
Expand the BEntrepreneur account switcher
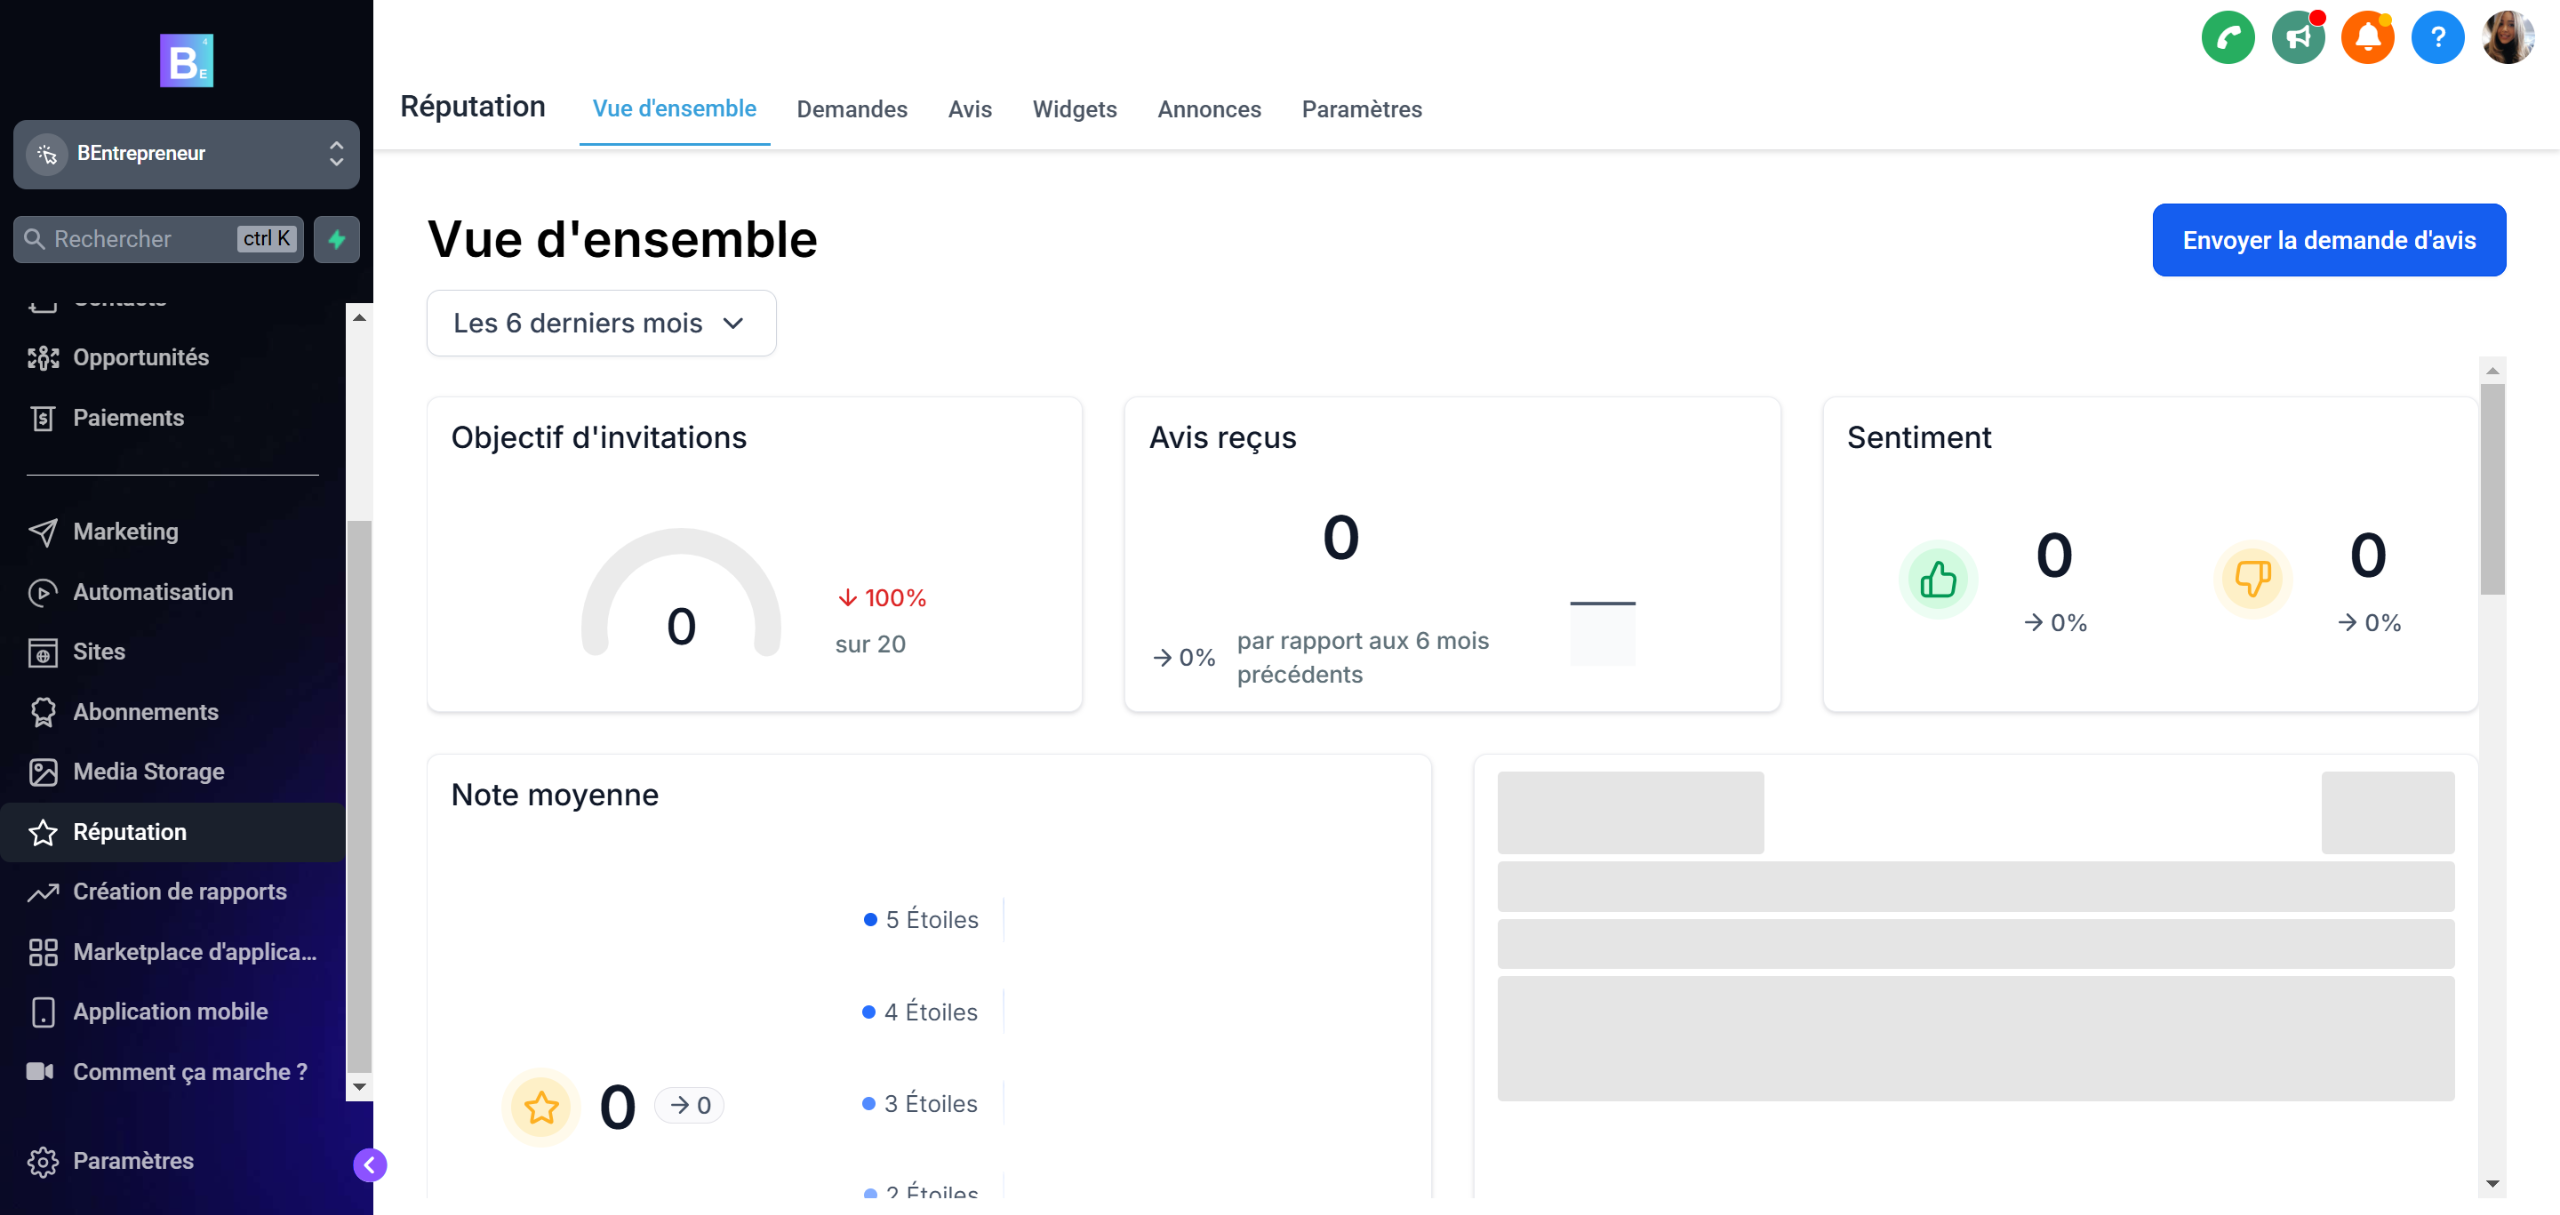point(186,154)
